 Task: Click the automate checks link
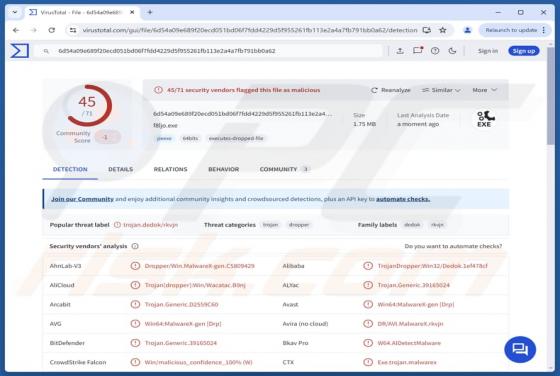403,199
